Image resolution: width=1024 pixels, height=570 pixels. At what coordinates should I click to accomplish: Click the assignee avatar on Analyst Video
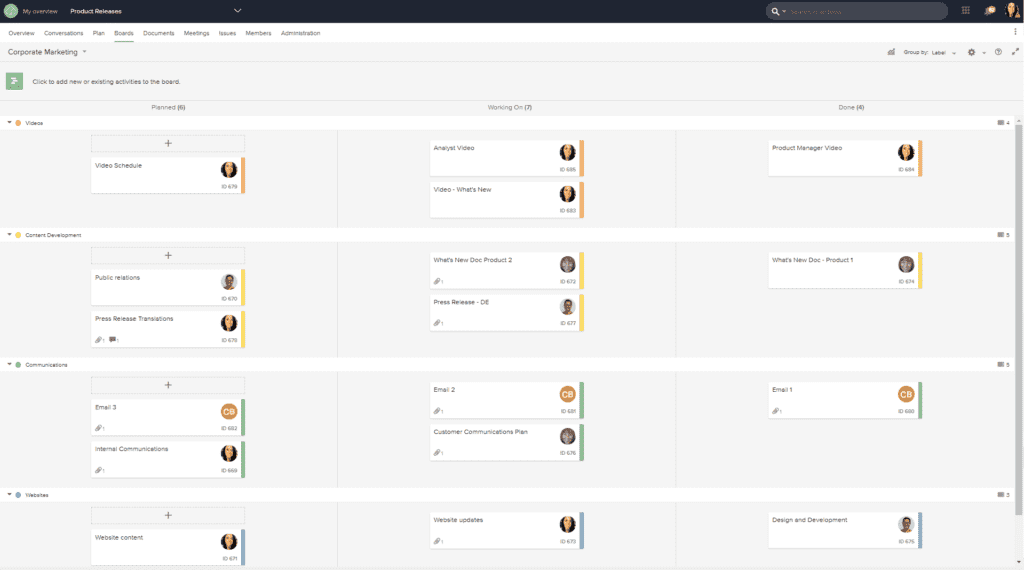568,152
